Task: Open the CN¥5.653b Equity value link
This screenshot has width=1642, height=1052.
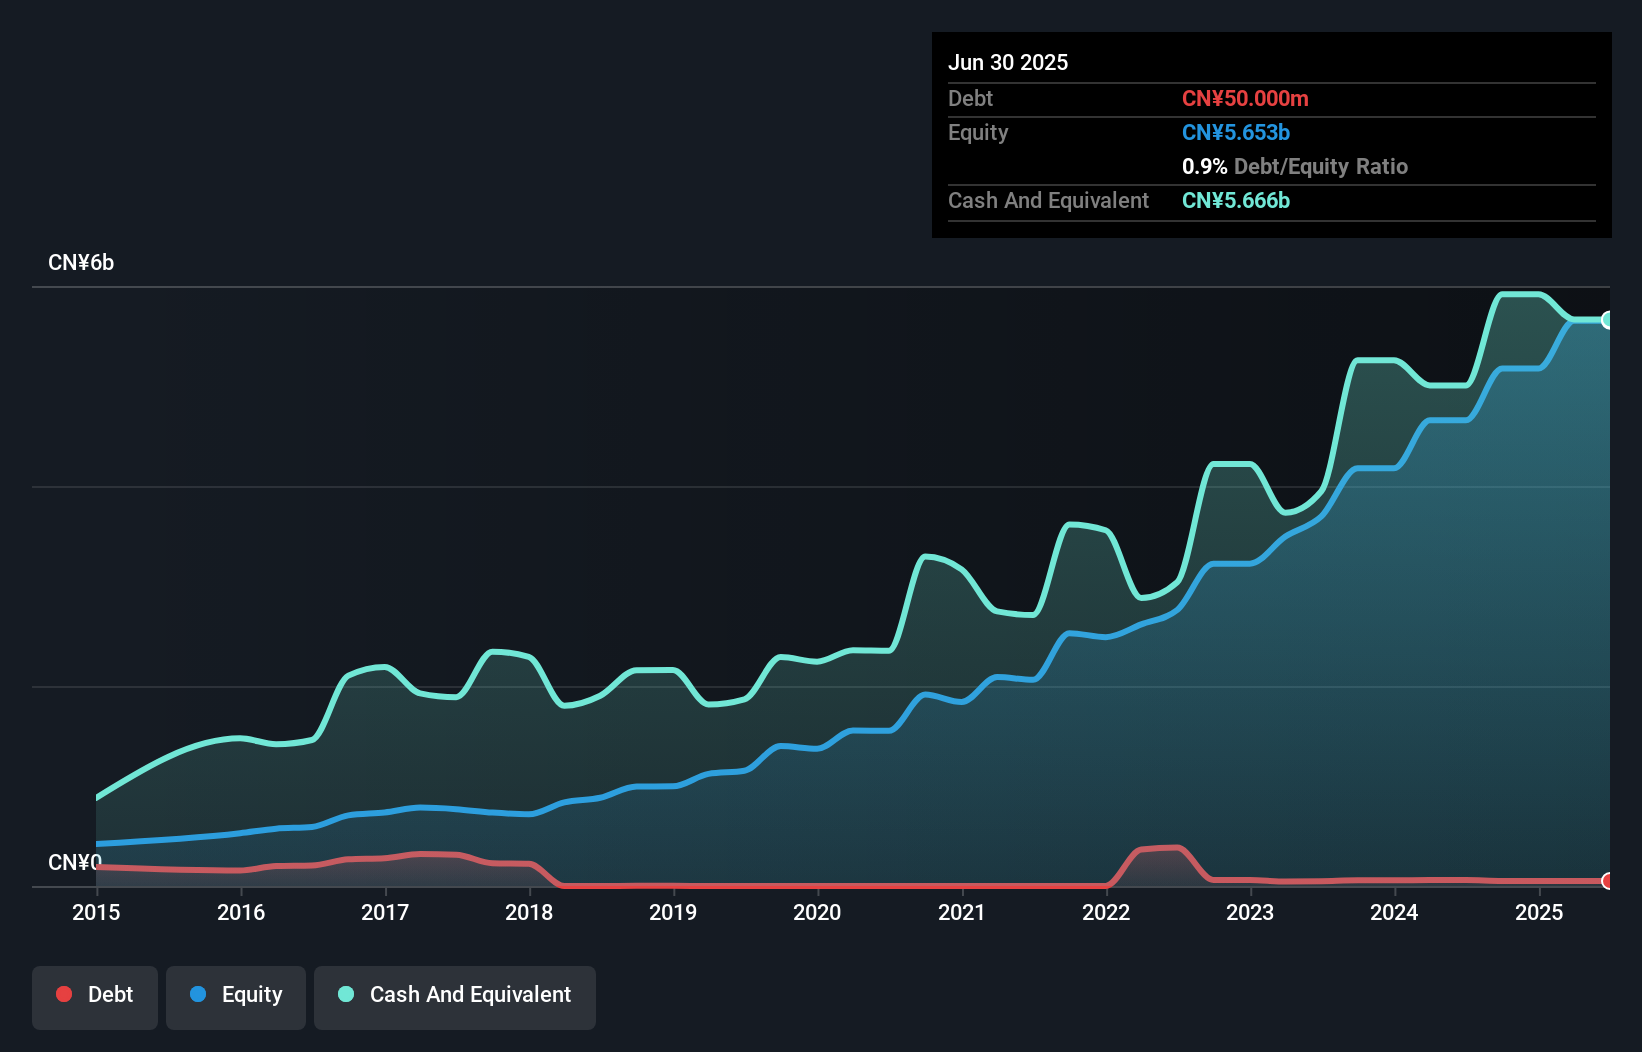Action: click(x=1236, y=132)
